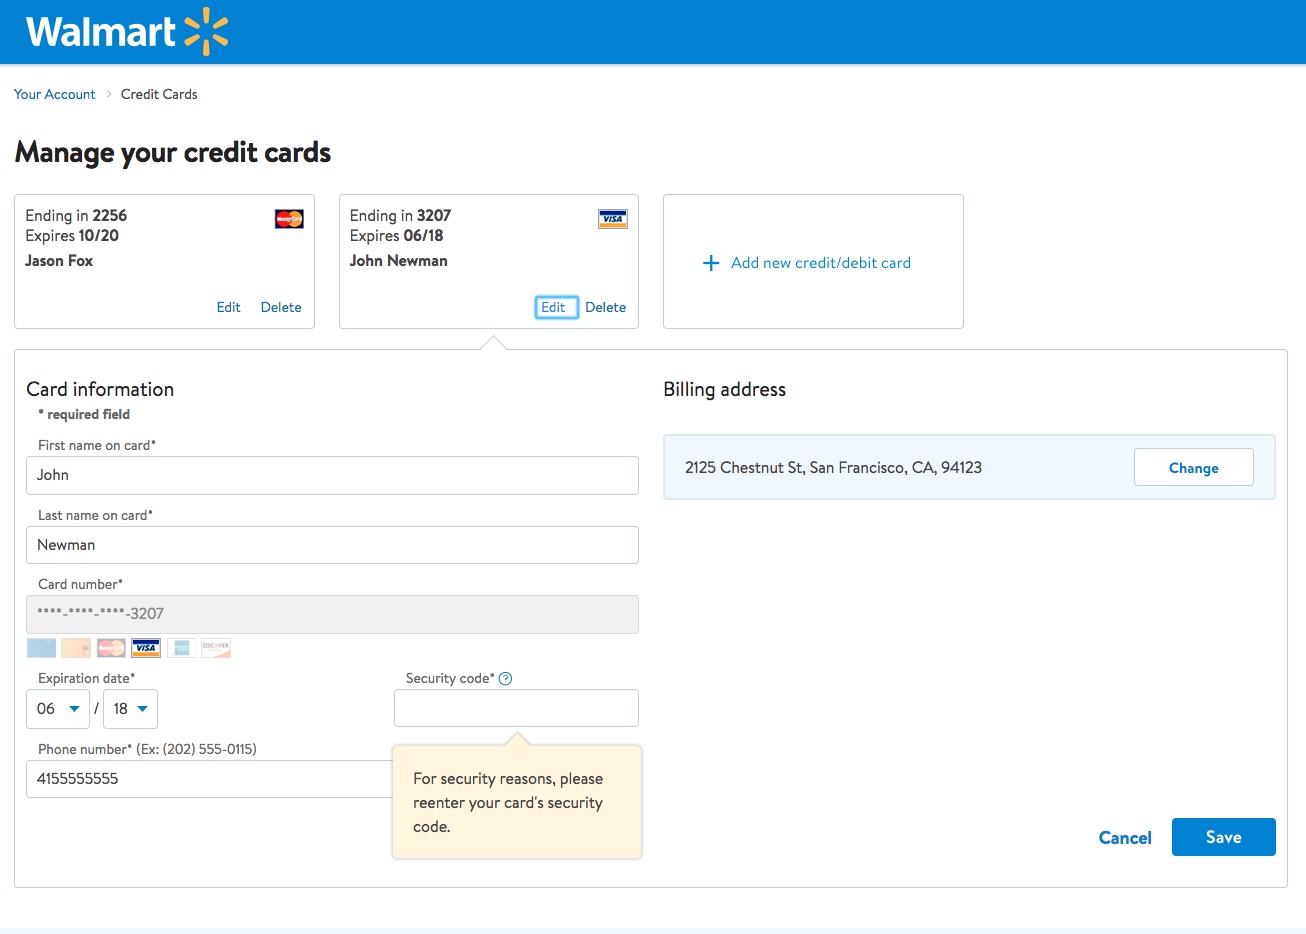Go to Your Account breadcrumb link
Viewport: 1306px width, 934px height.
(55, 94)
